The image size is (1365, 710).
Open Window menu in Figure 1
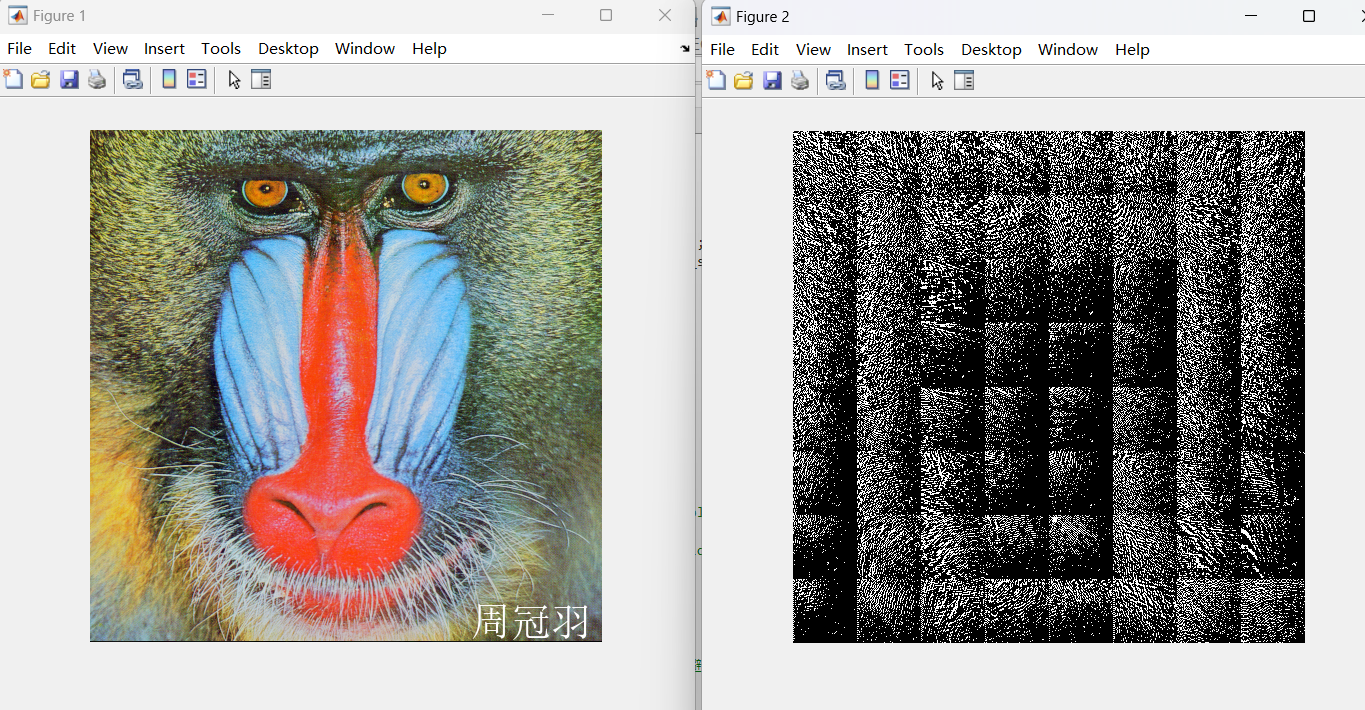365,48
